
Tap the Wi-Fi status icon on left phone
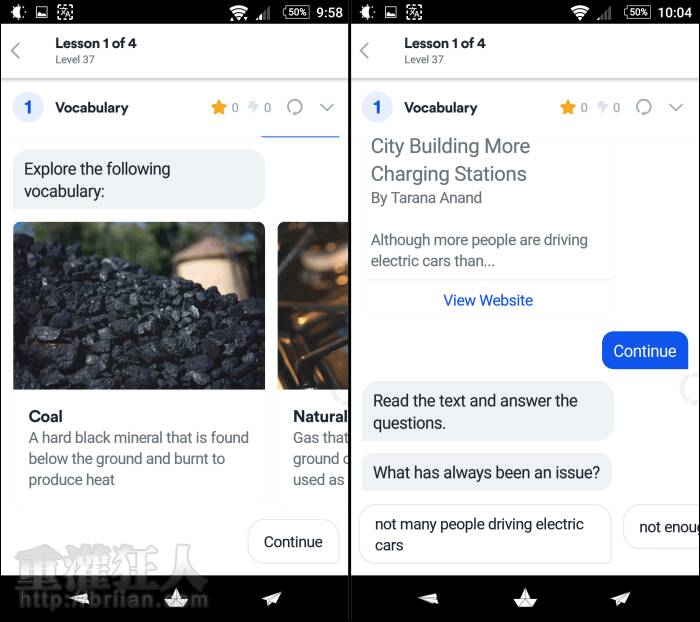239,12
